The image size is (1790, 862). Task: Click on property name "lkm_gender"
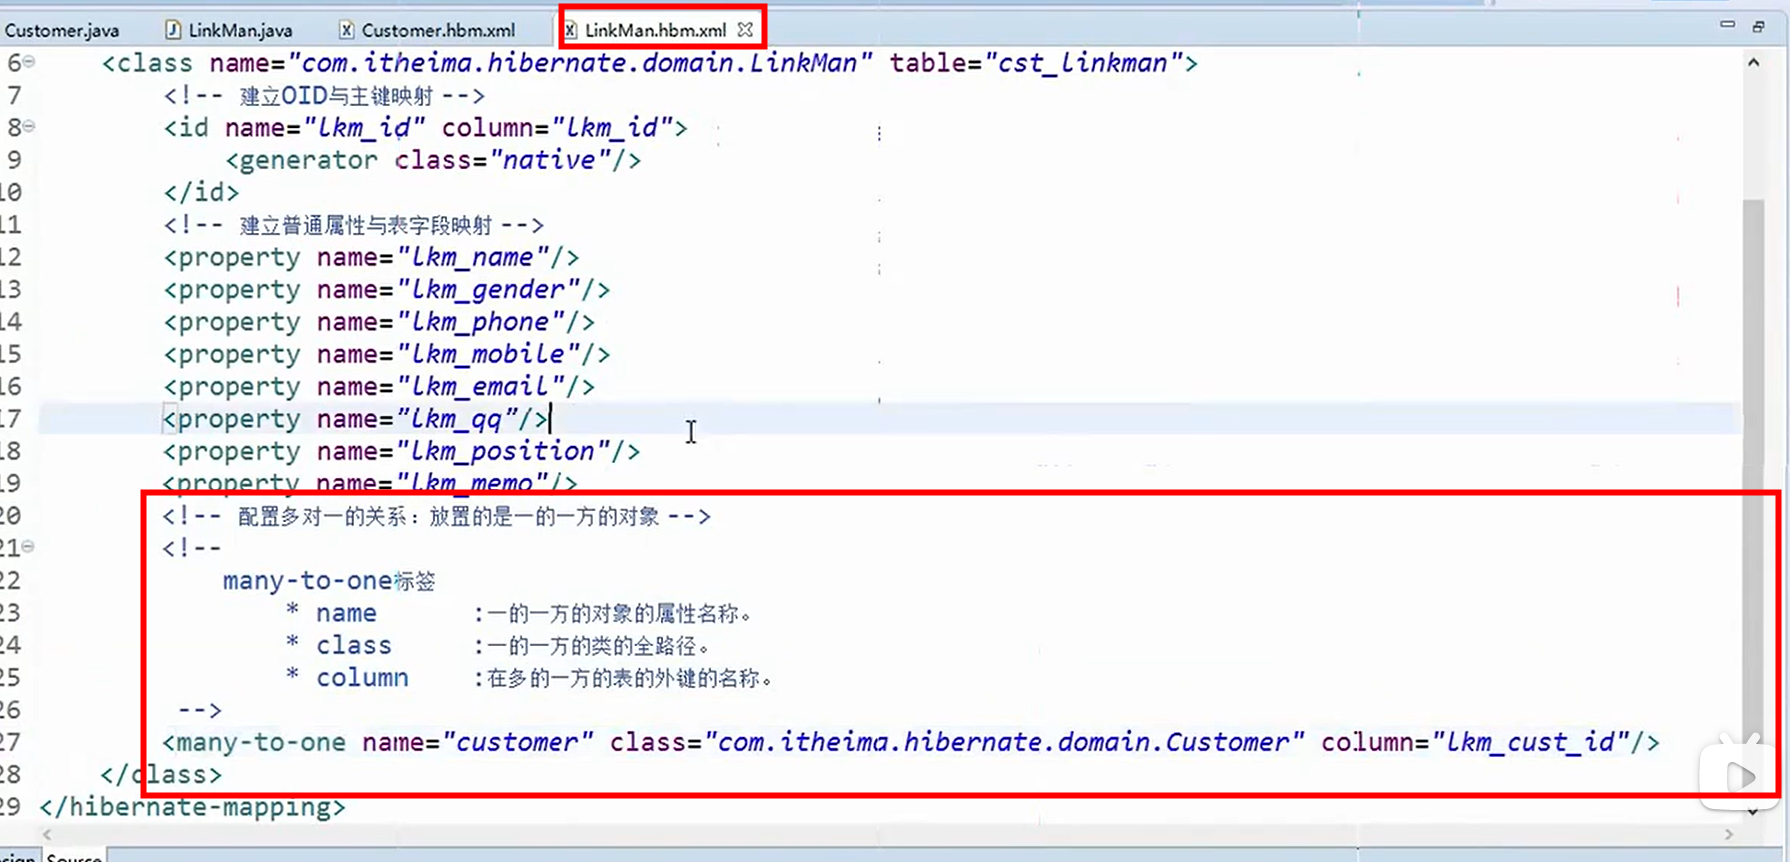coord(488,290)
